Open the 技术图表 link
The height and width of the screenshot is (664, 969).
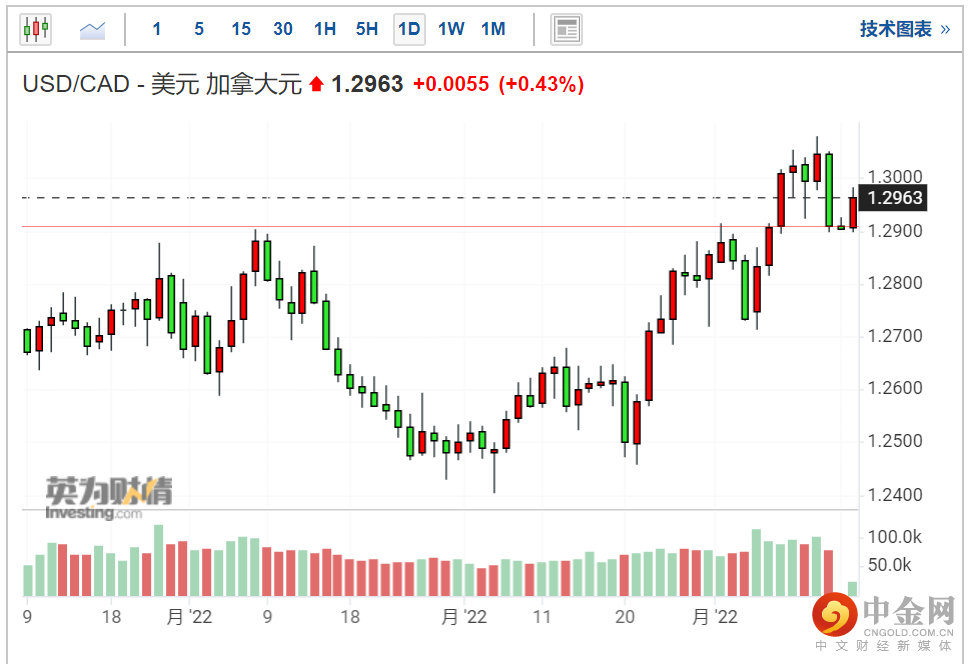tap(895, 29)
